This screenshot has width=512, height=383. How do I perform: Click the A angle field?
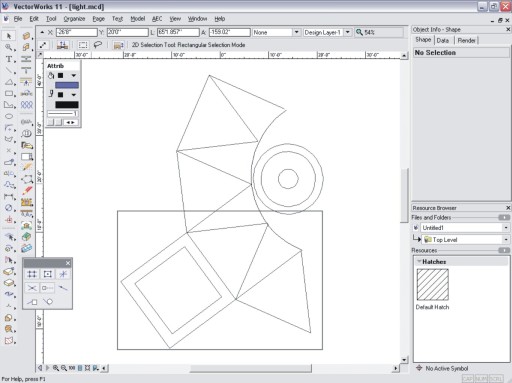(229, 32)
